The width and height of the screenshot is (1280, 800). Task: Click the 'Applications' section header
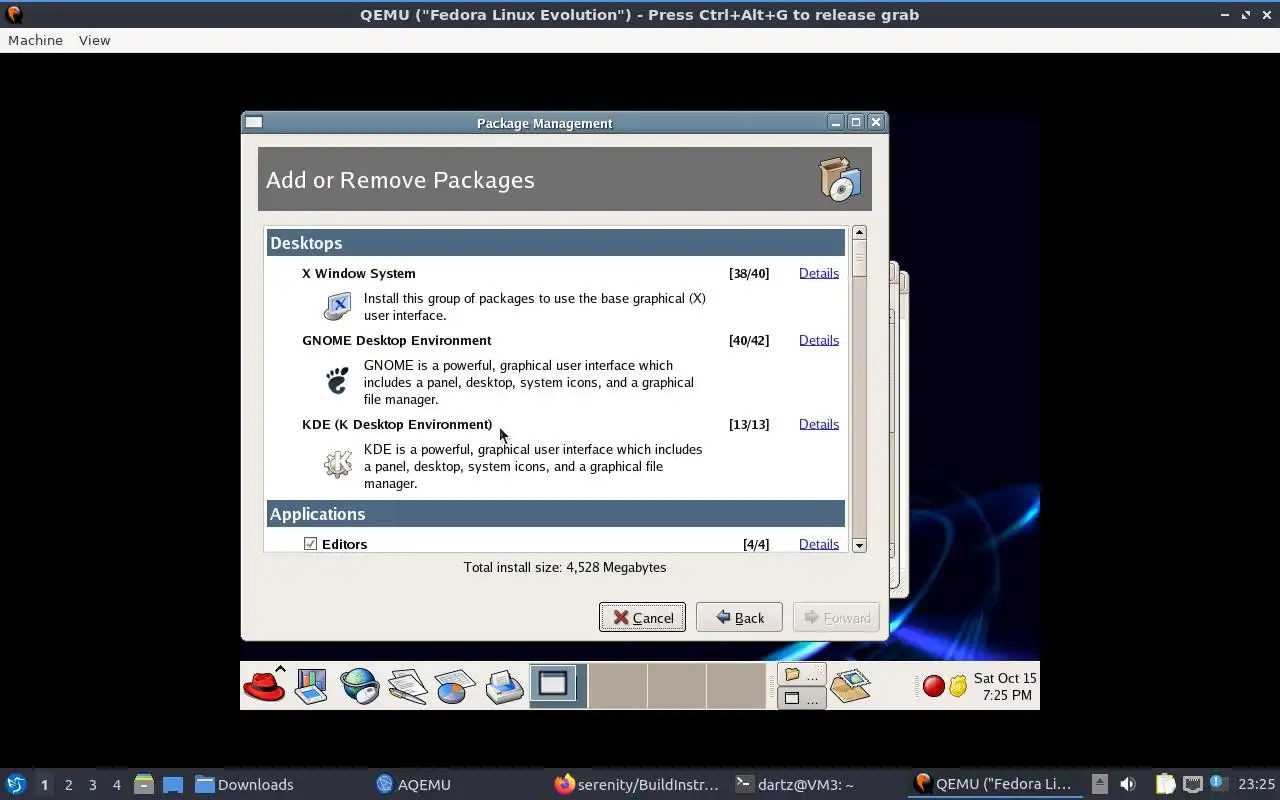pos(556,513)
